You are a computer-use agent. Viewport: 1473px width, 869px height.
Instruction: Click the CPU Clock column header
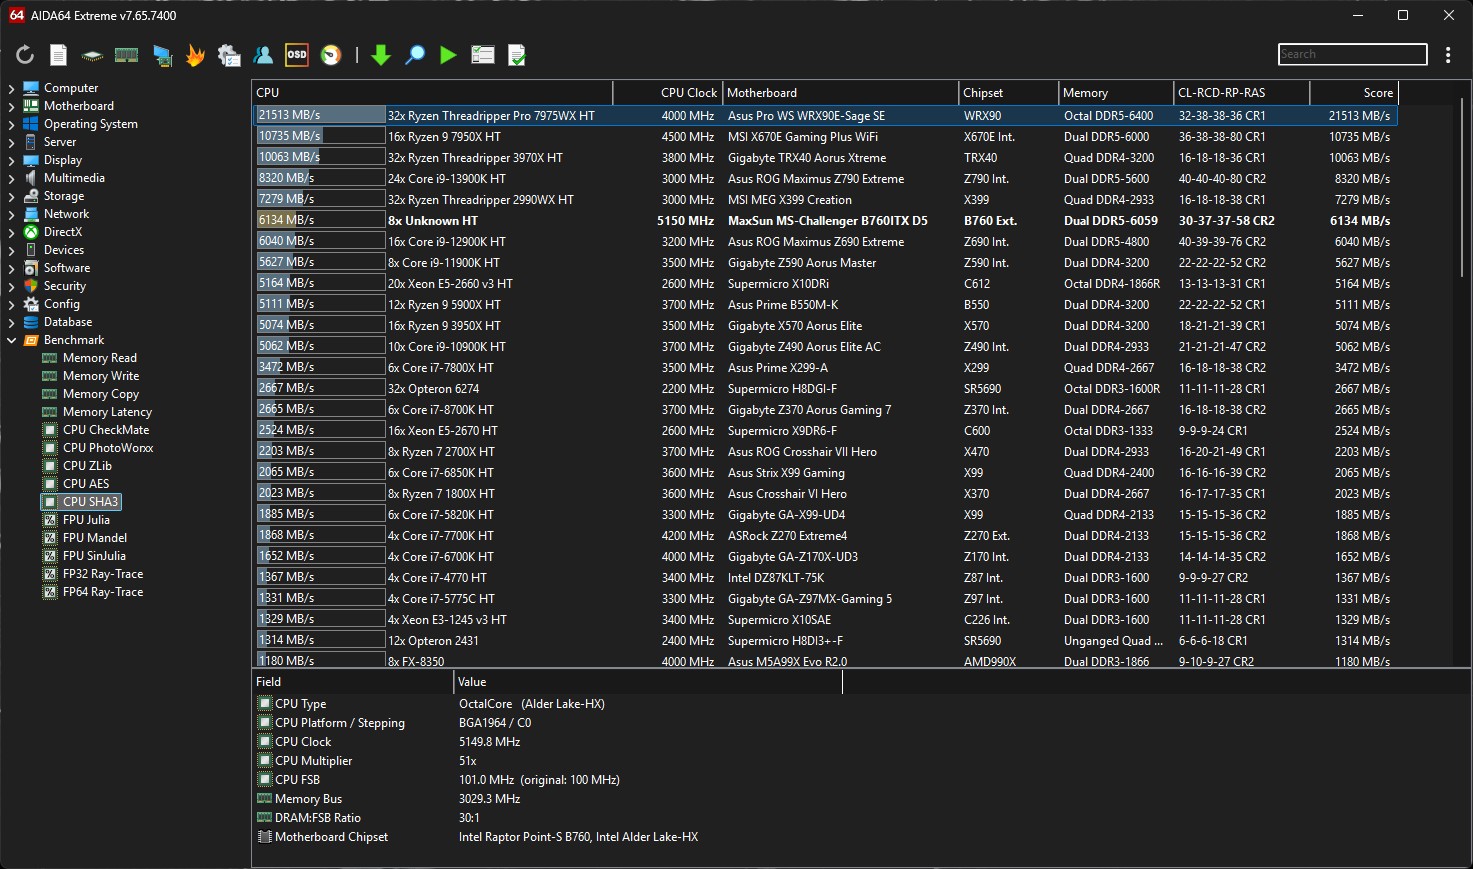coord(688,93)
